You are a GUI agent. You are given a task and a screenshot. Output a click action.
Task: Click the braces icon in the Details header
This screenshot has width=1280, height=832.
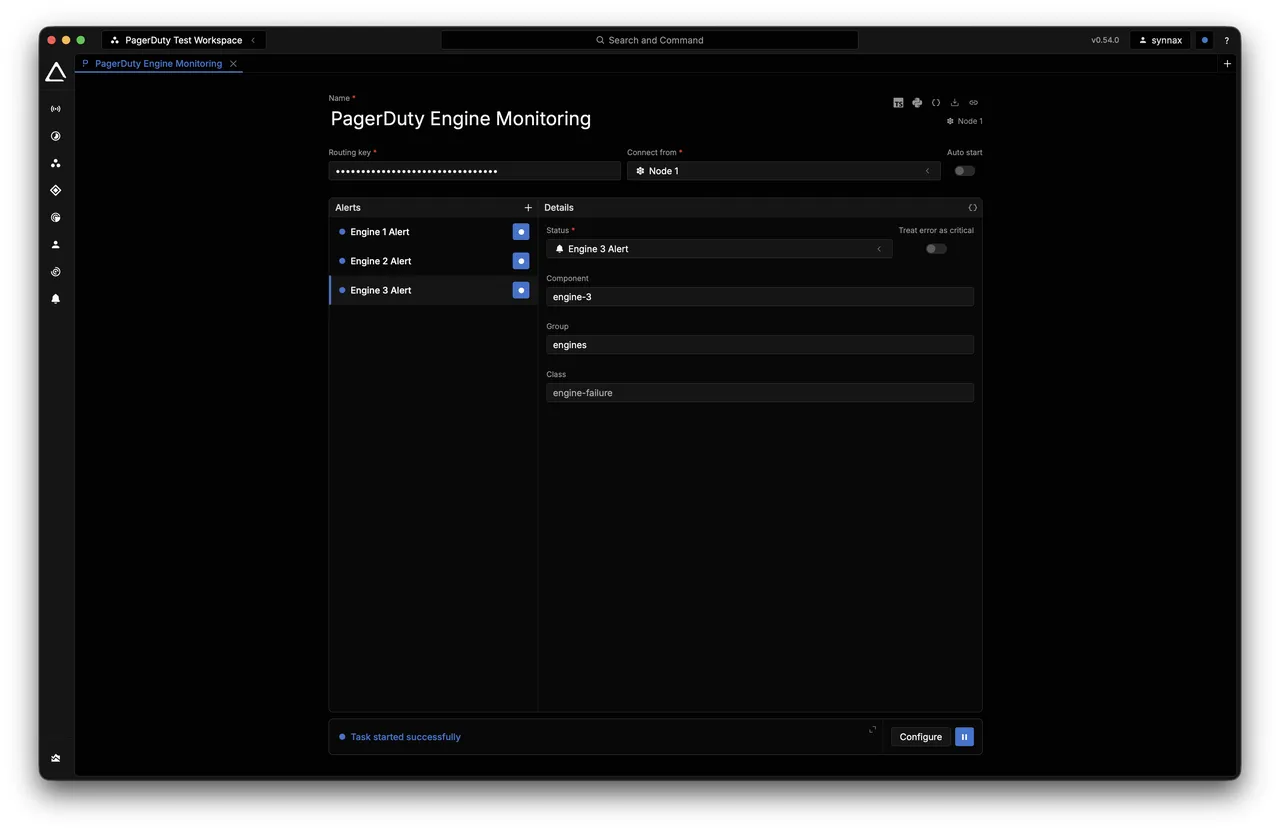pyautogui.click(x=973, y=208)
